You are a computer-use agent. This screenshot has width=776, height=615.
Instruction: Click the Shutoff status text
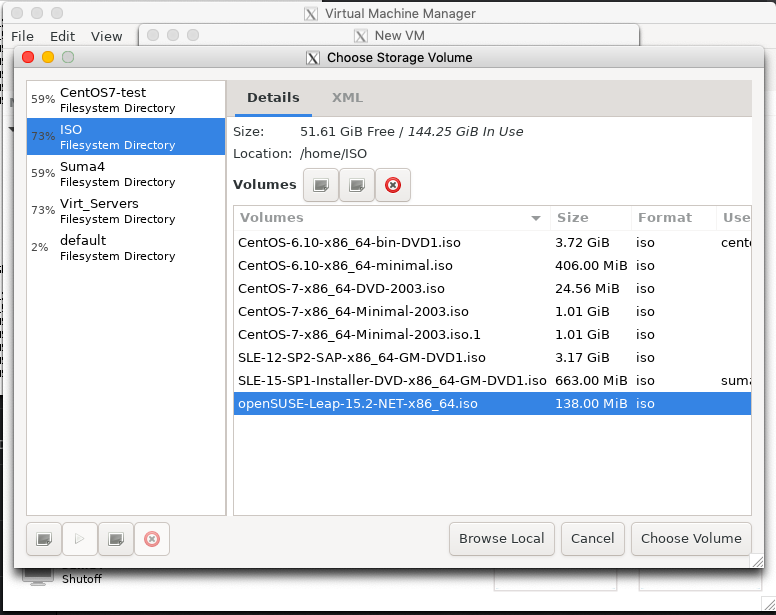point(82,579)
